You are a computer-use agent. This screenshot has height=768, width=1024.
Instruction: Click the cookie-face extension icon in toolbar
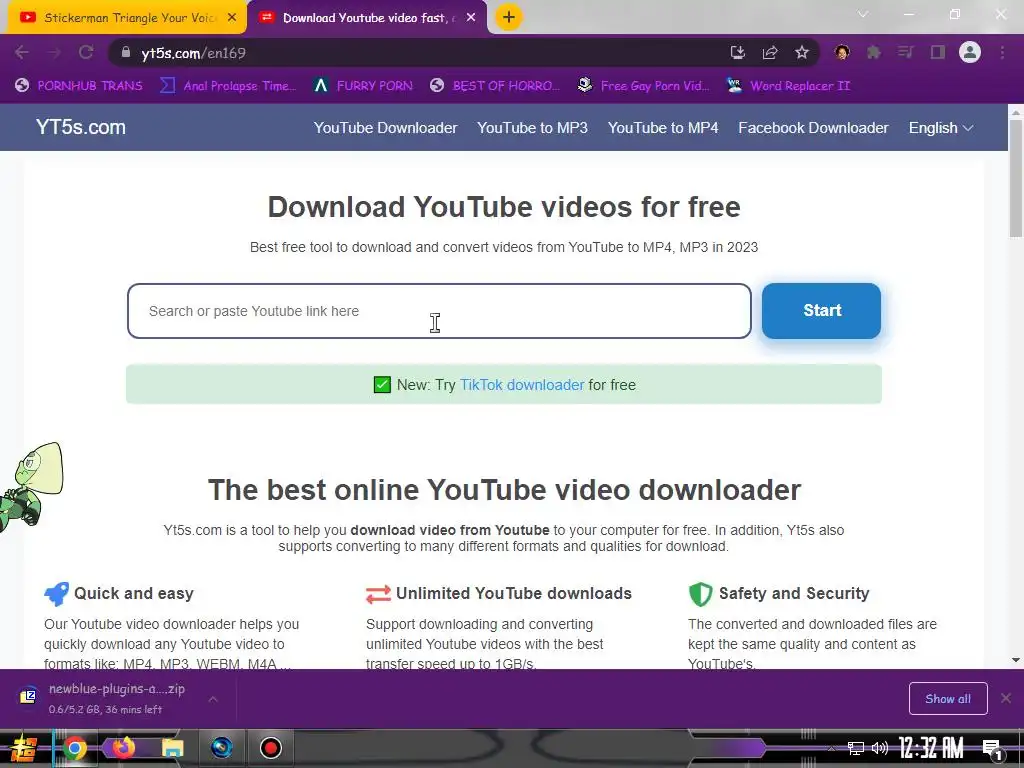pos(842,53)
